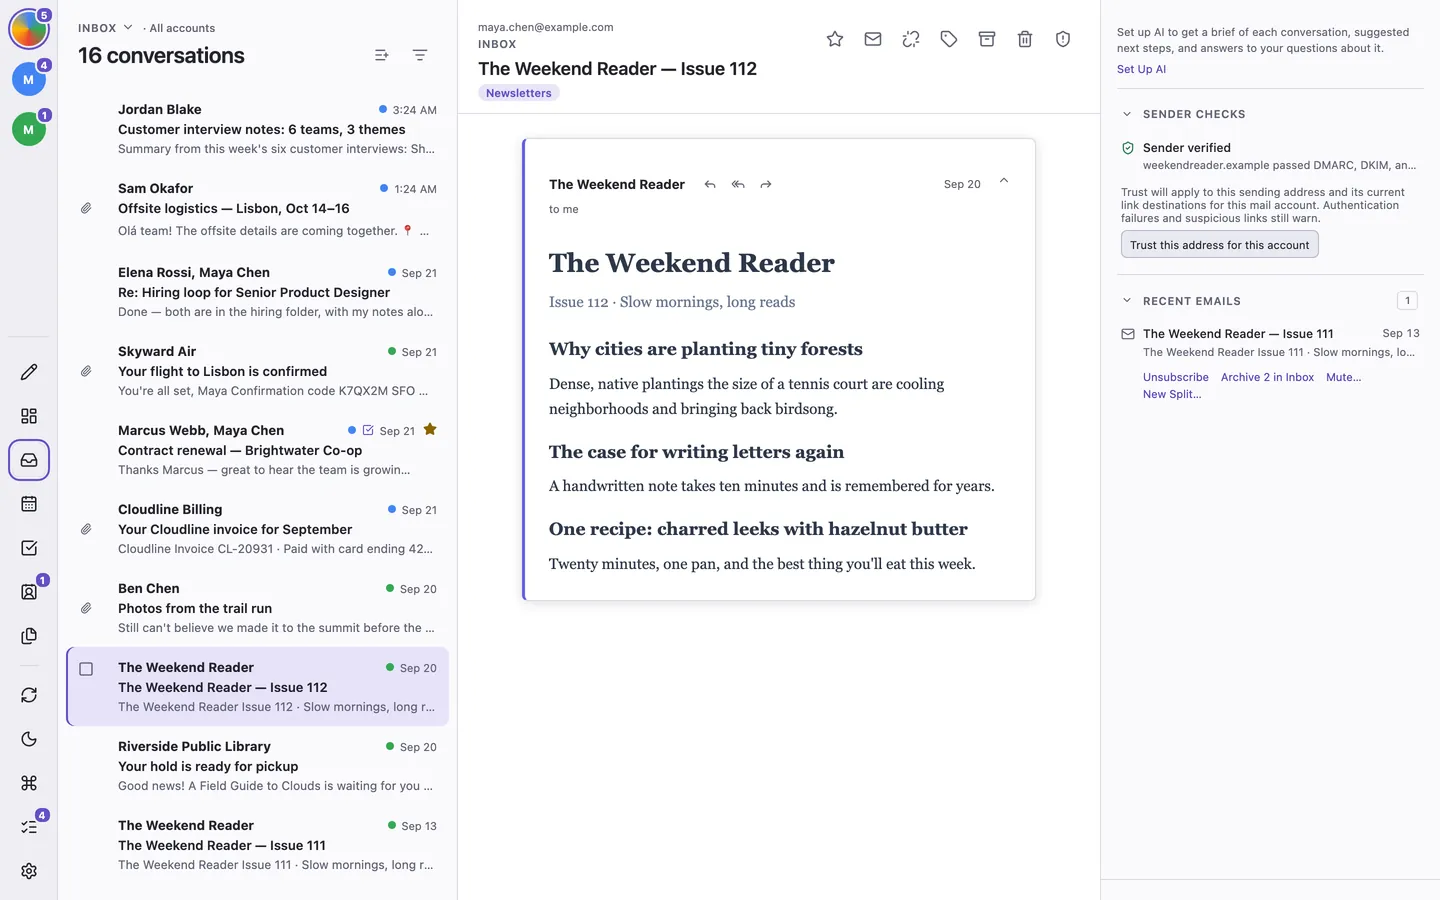This screenshot has width=1440, height=900.
Task: Switch to the blue M account avatar
Action: coord(29,79)
